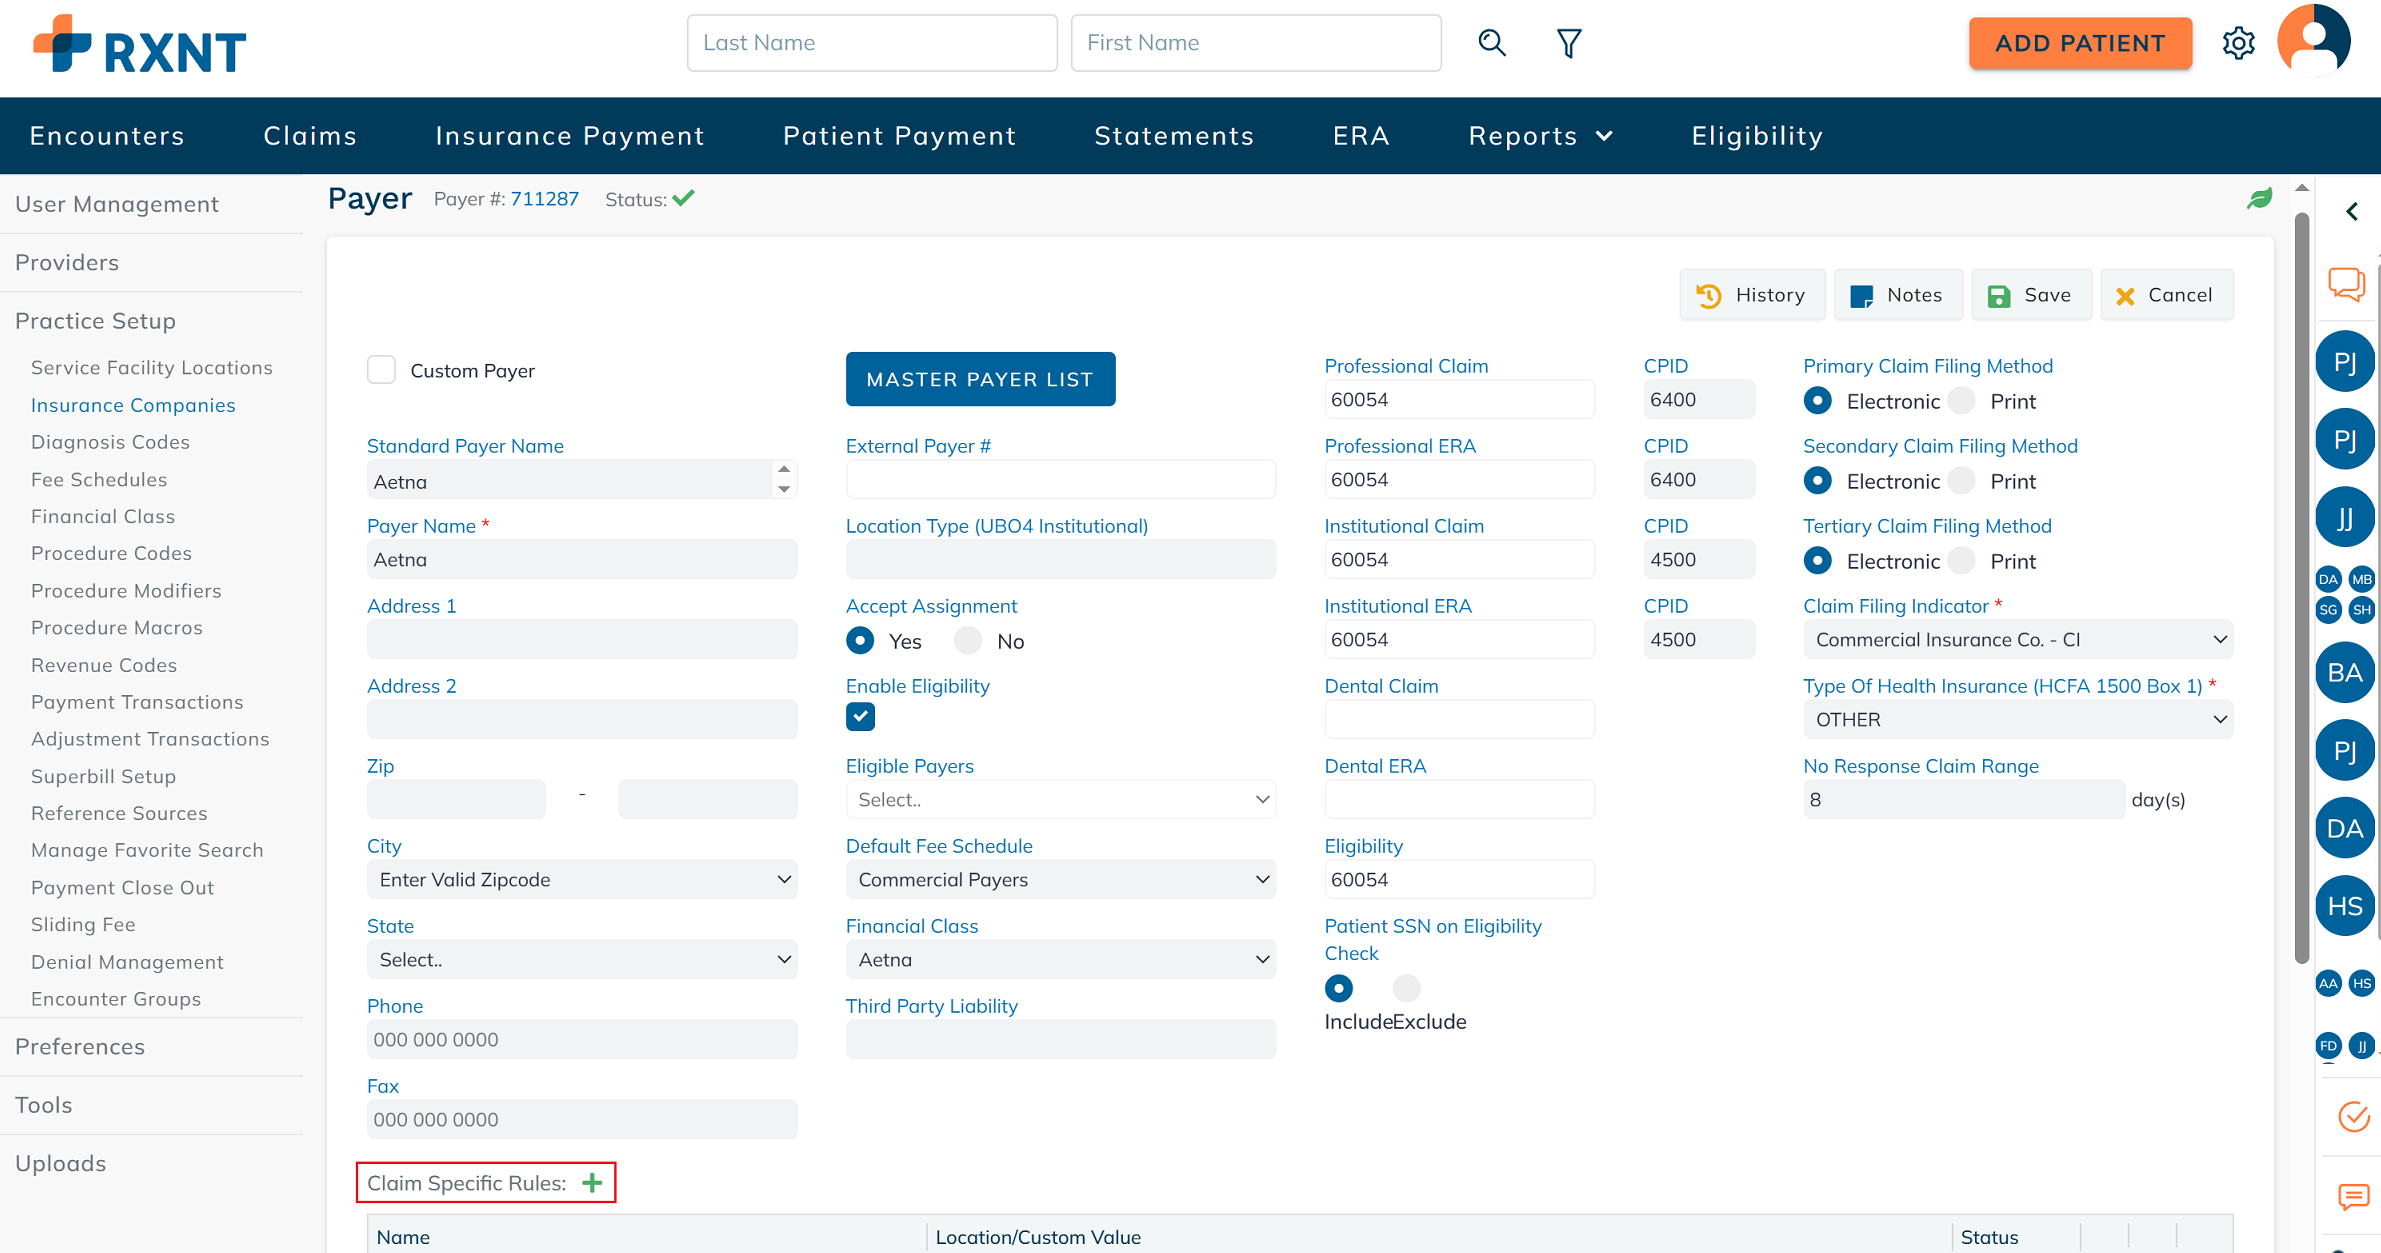Collapse the right sidebar with chevron arrow

[2352, 212]
